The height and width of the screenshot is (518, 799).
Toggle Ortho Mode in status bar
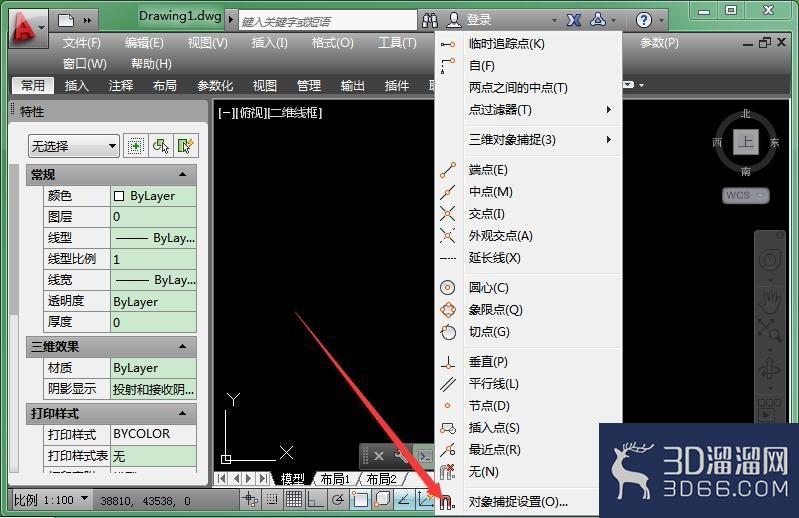pos(315,500)
